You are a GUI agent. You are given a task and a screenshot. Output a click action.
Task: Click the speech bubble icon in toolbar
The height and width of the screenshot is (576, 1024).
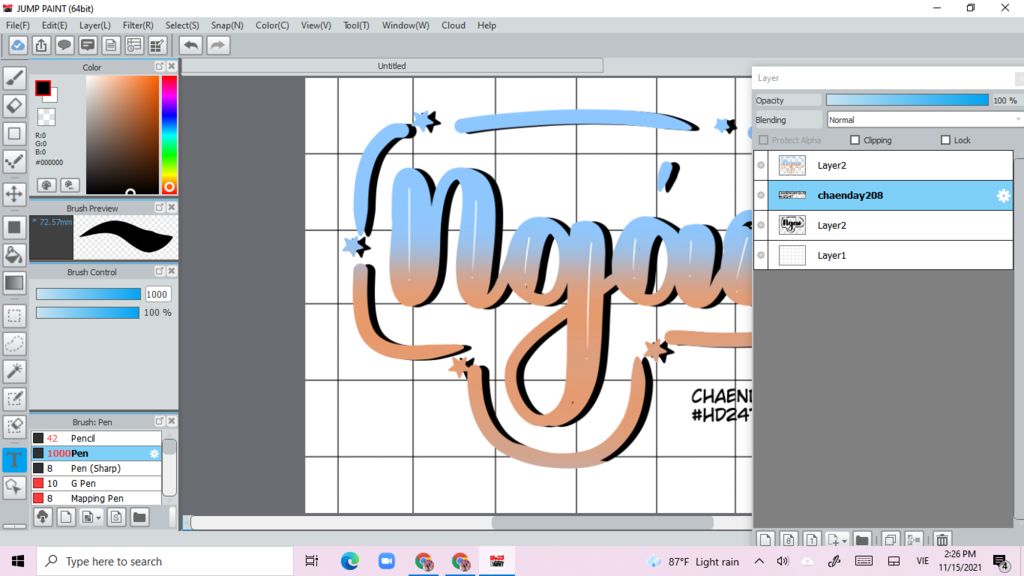pos(64,45)
